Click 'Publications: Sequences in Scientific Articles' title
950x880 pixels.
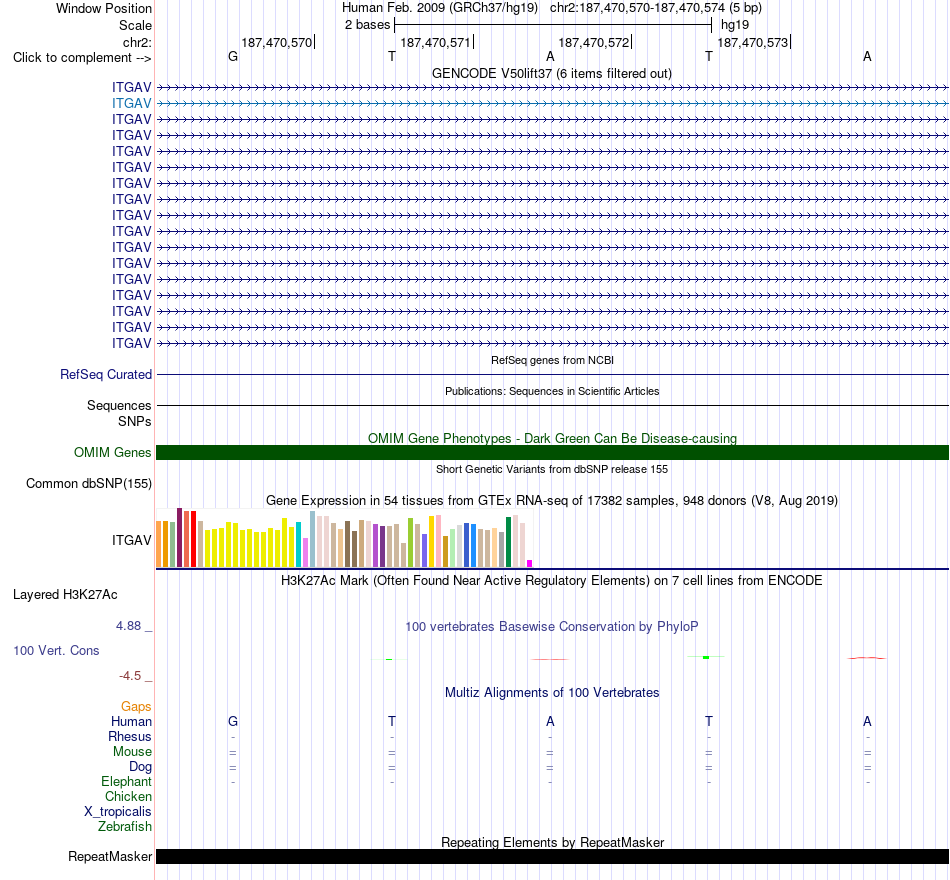point(552,392)
